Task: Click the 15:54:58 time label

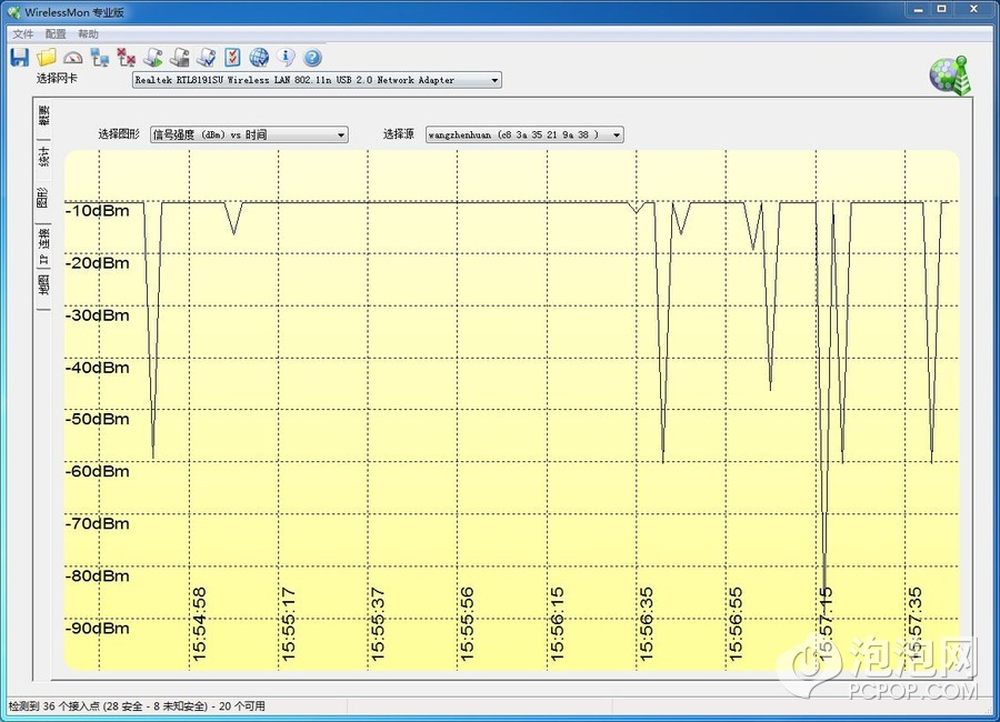Action: pyautogui.click(x=199, y=624)
